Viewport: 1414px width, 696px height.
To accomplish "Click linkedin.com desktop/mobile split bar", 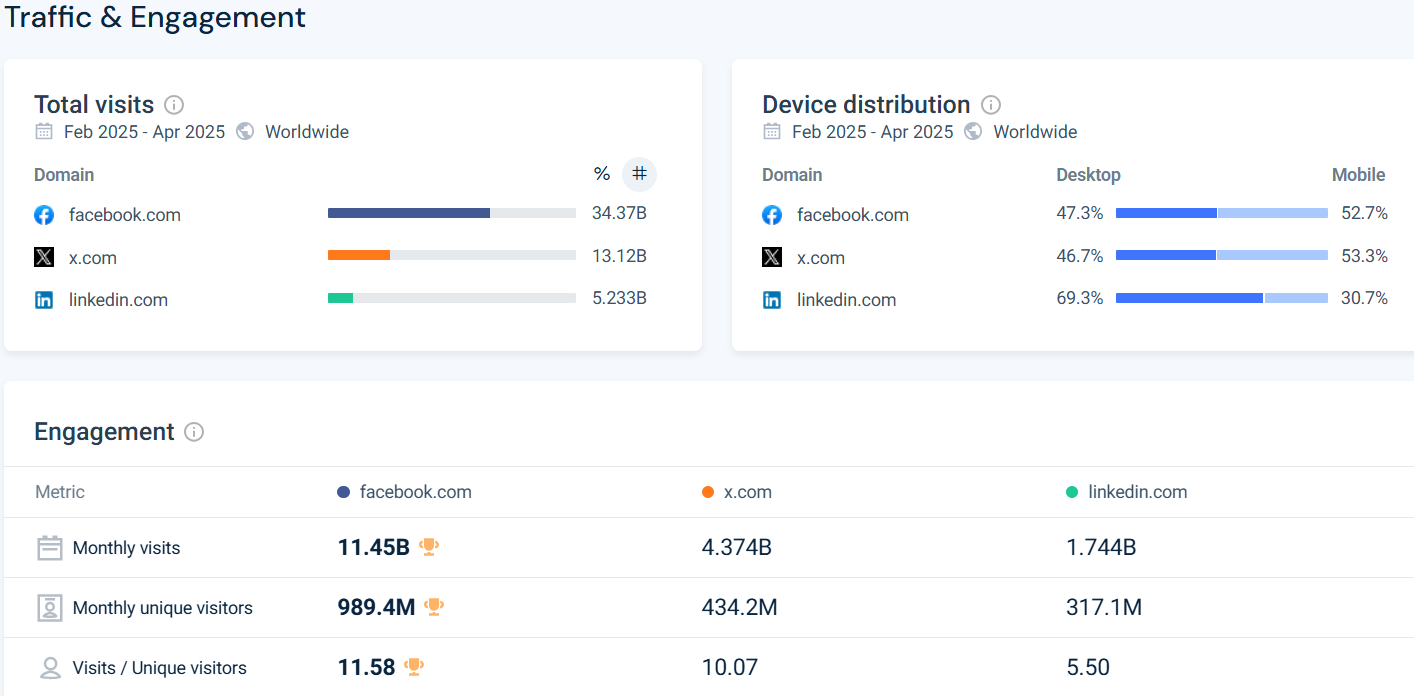I will tap(1222, 298).
